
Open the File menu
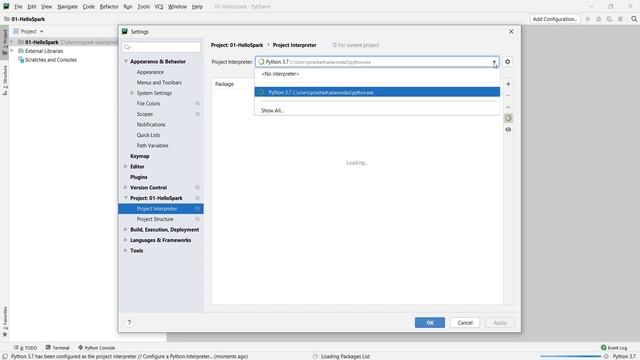coord(18,7)
